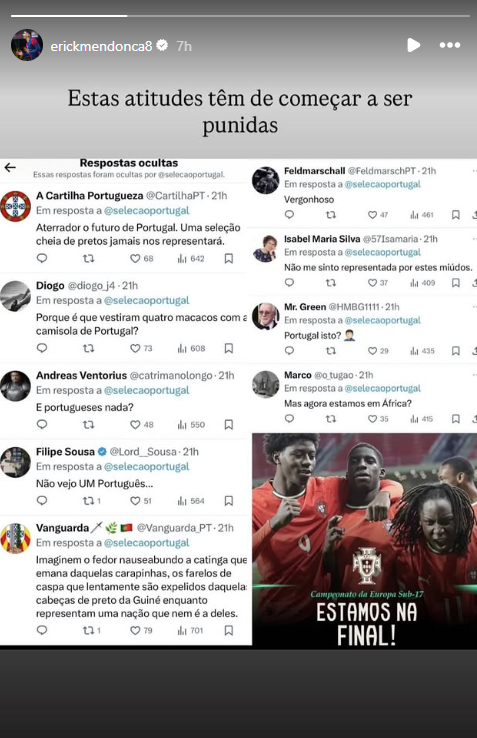477x738 pixels.
Task: Tap the story progress bar
Action: (x=240, y=16)
